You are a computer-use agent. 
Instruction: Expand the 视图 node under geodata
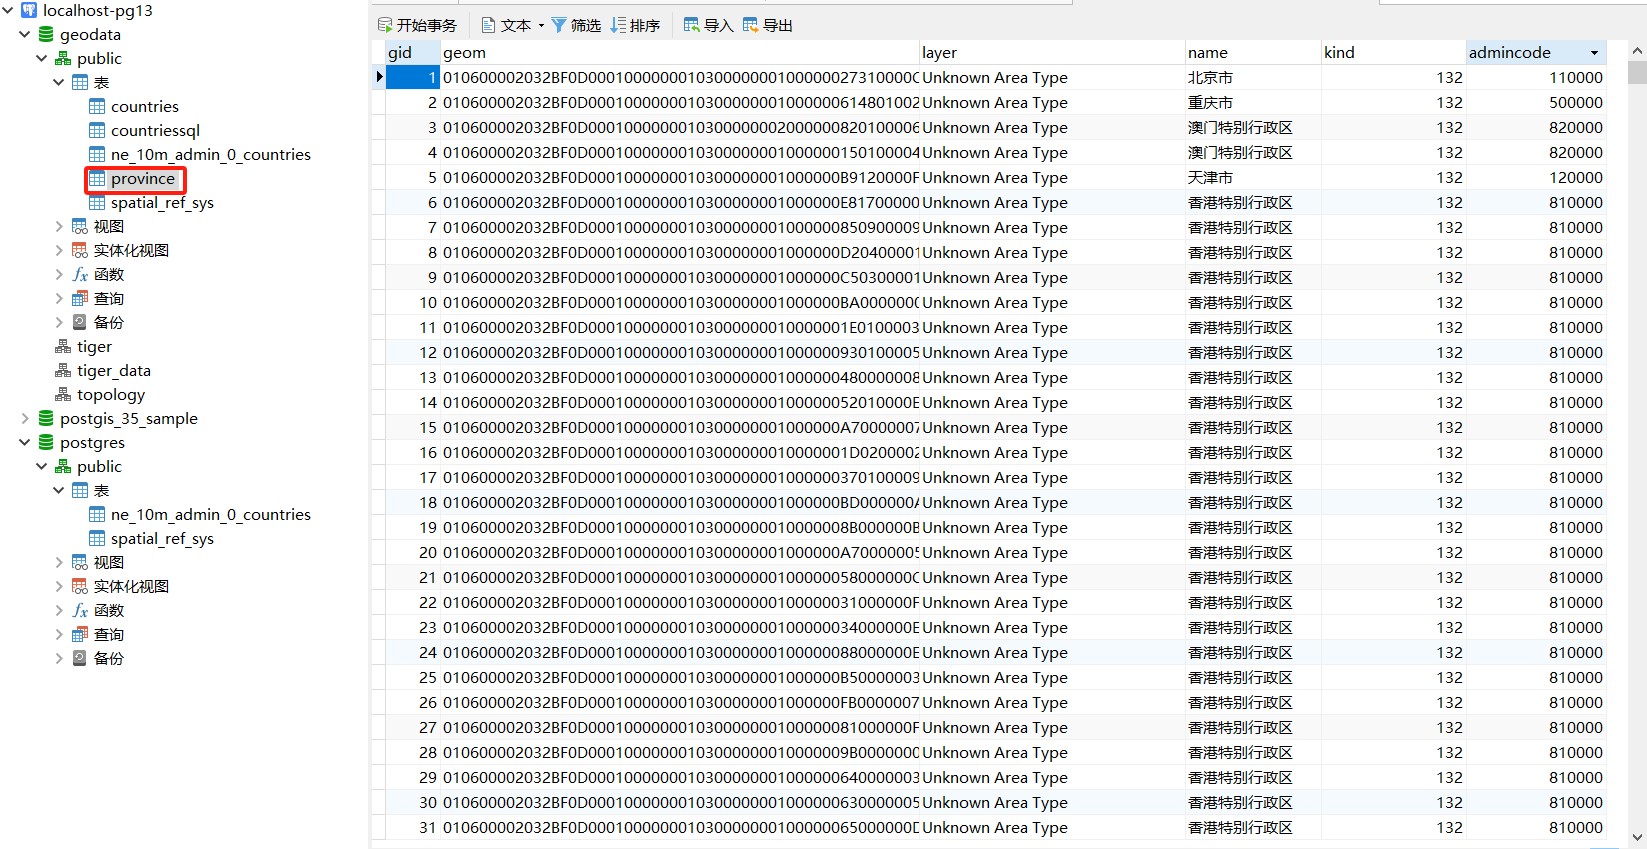click(x=59, y=226)
